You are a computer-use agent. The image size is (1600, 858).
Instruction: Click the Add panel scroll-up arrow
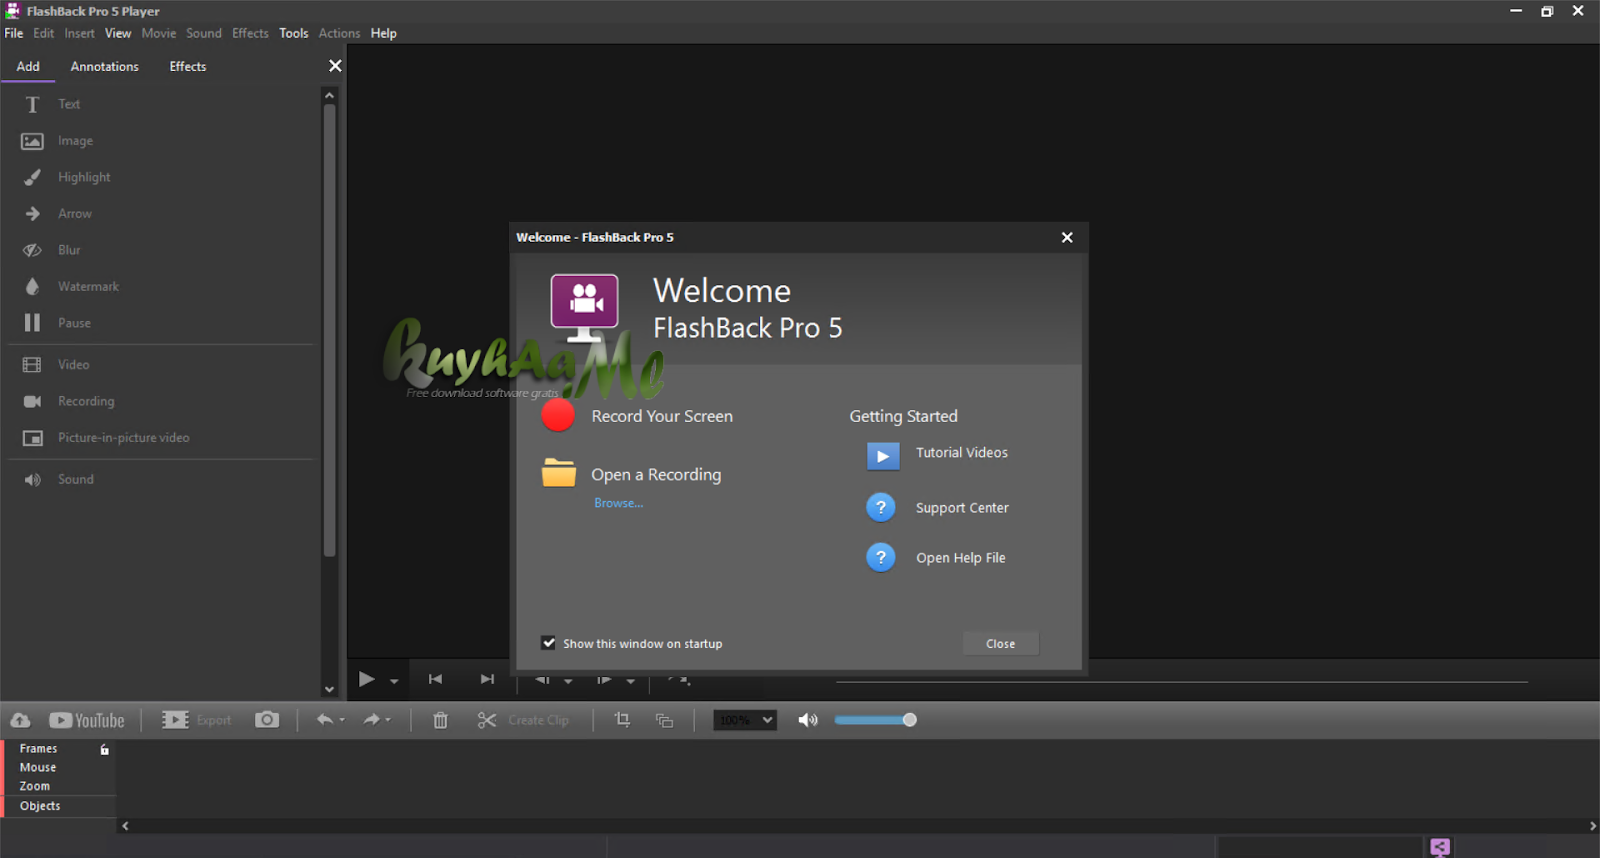(x=329, y=96)
